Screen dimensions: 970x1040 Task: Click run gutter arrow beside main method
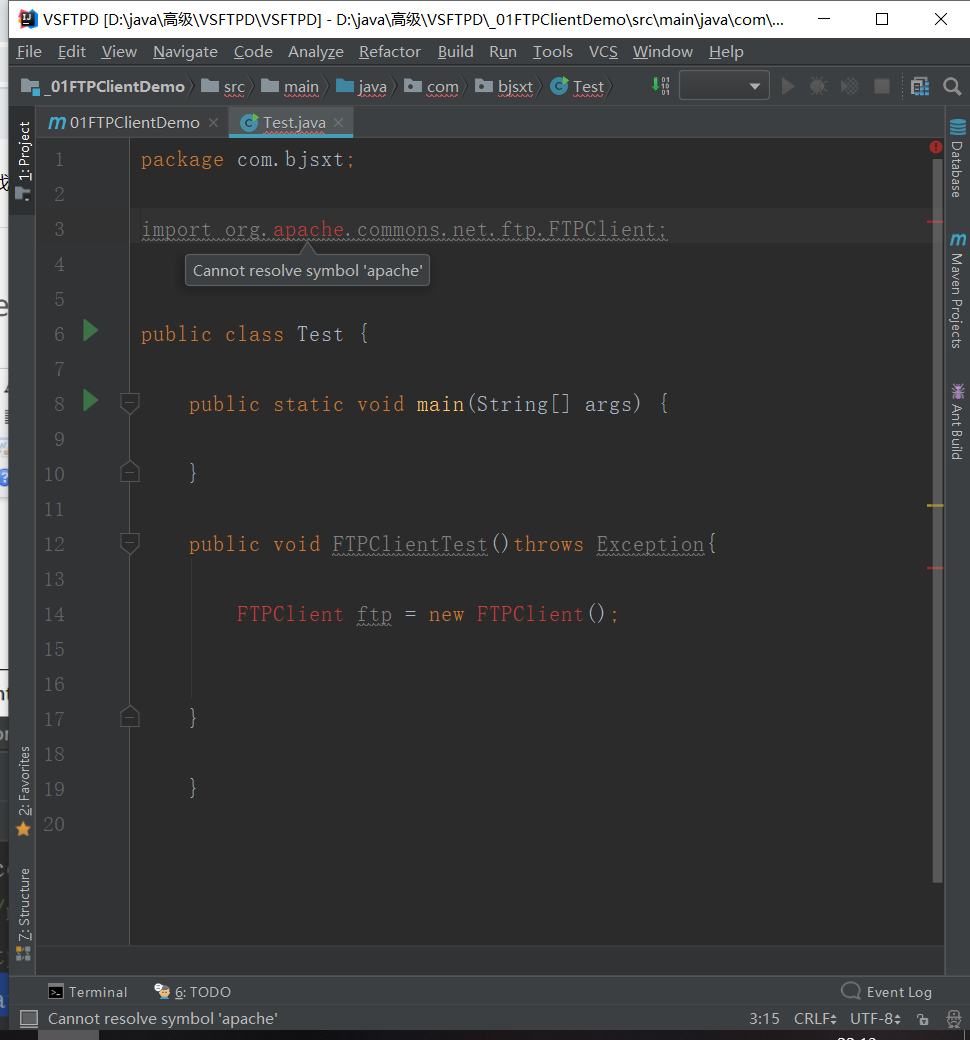pyautogui.click(x=90, y=400)
